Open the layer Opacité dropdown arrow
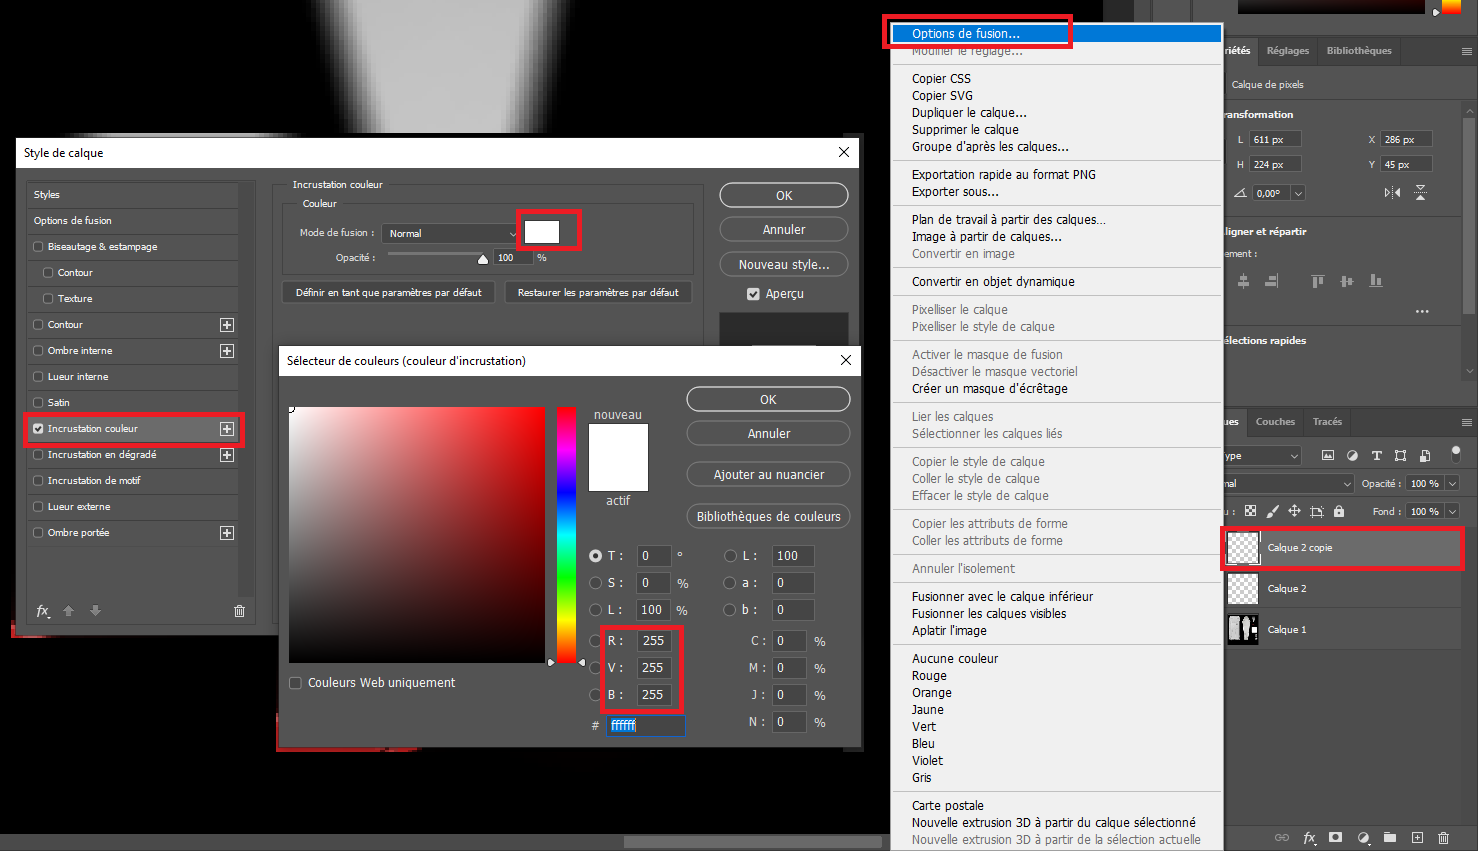1478x851 pixels. click(x=1452, y=484)
